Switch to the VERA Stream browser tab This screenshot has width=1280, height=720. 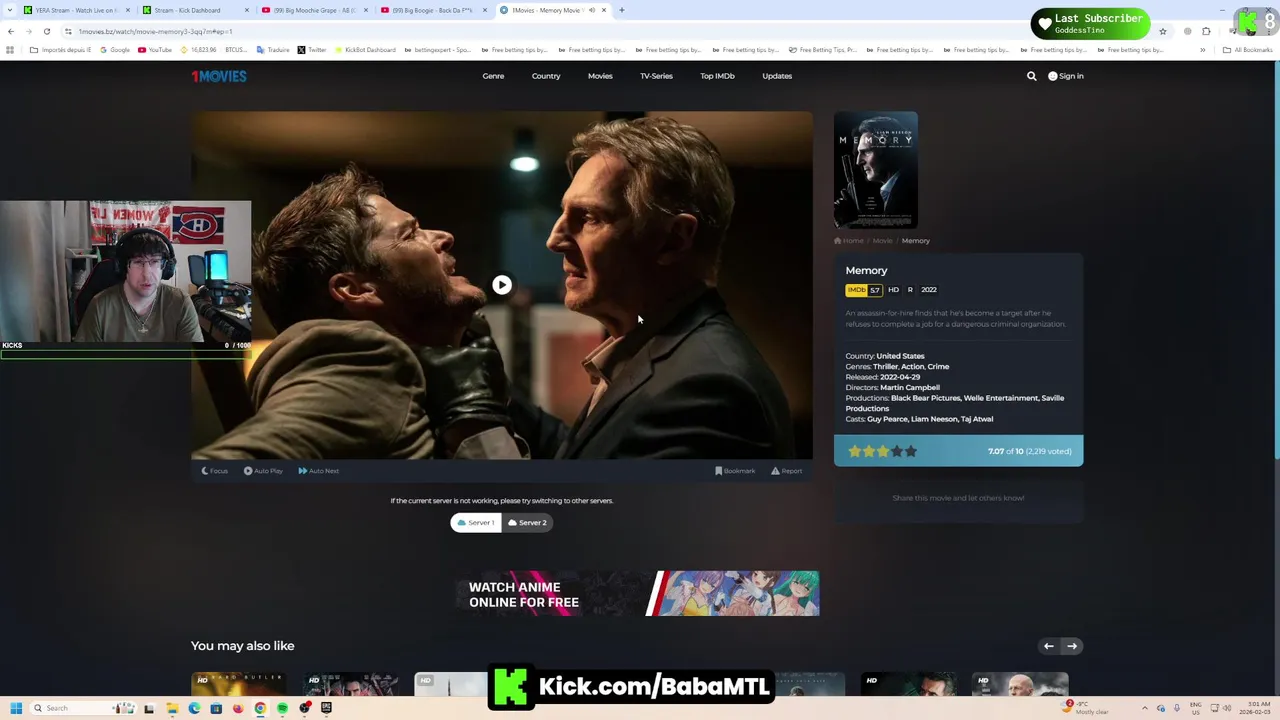click(75, 10)
